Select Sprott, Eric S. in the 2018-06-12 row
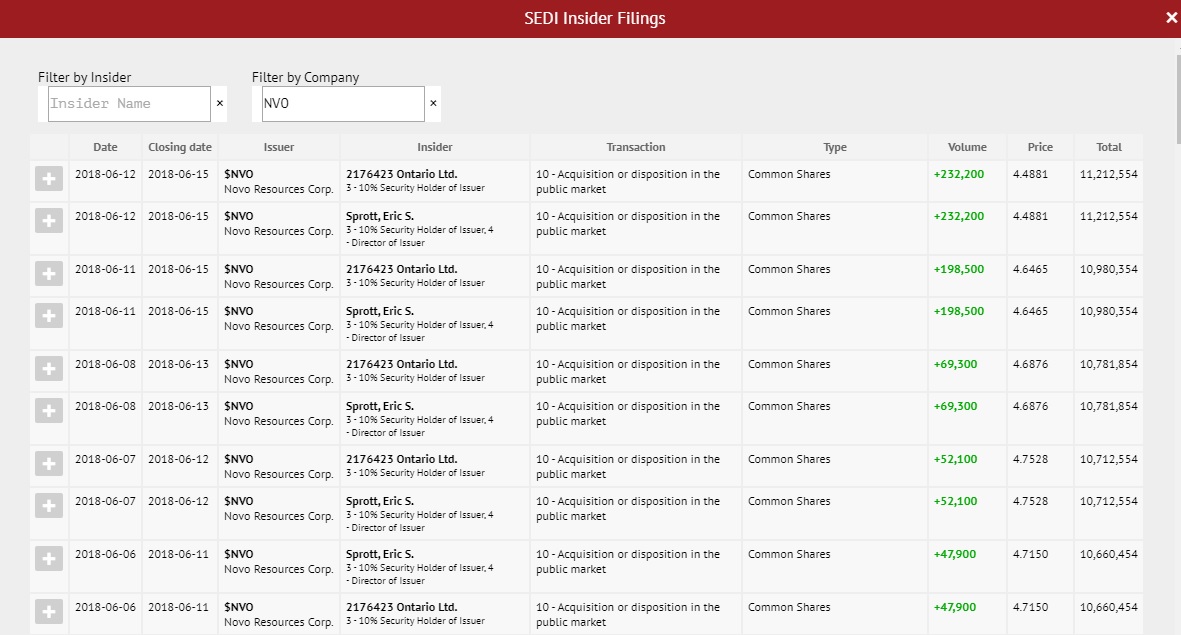 point(380,216)
